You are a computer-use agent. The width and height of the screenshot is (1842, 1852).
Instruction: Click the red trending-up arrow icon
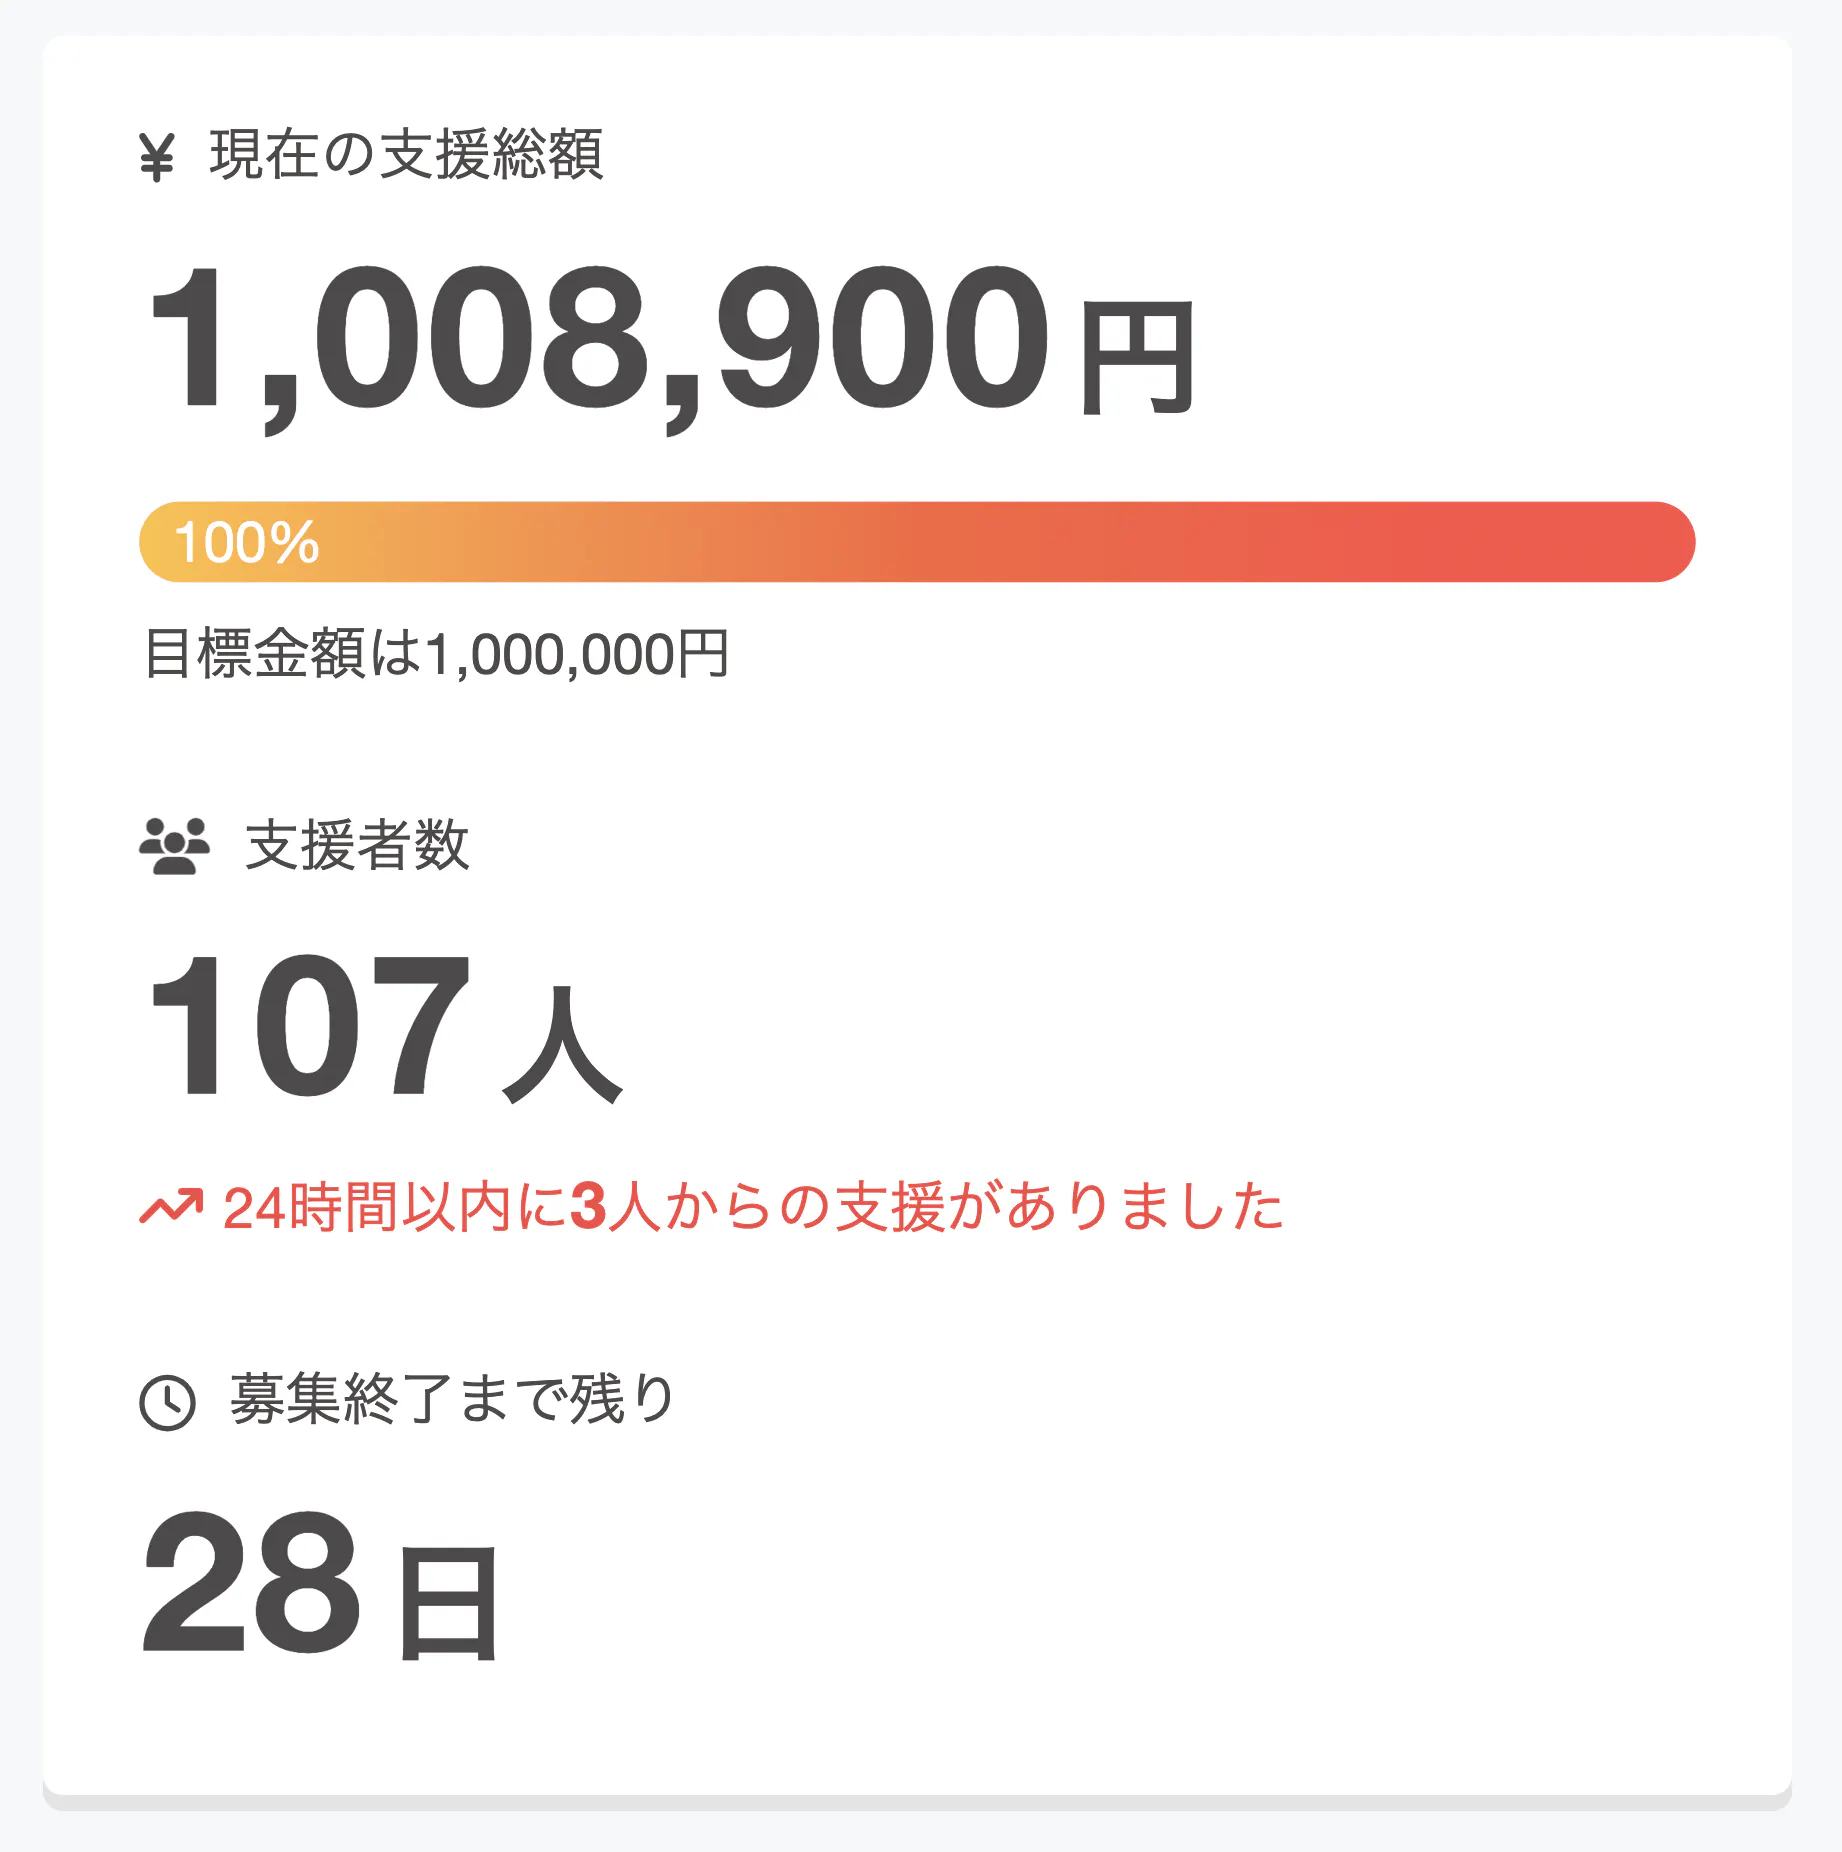point(171,1206)
